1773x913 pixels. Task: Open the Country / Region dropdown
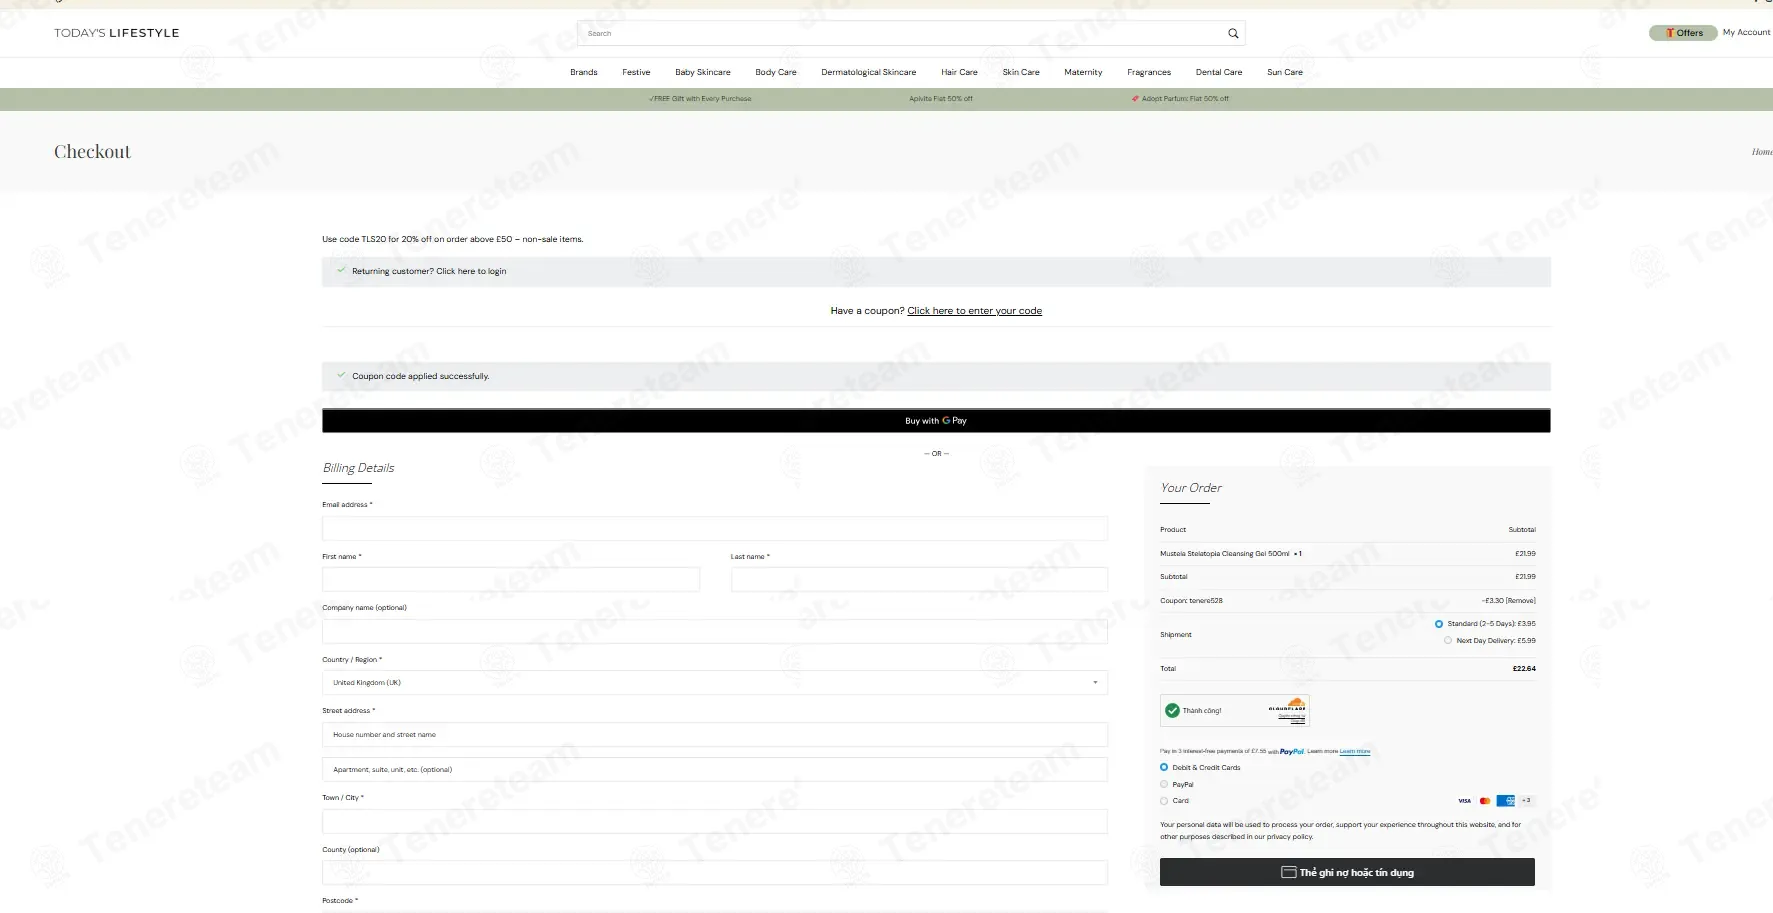tap(715, 683)
